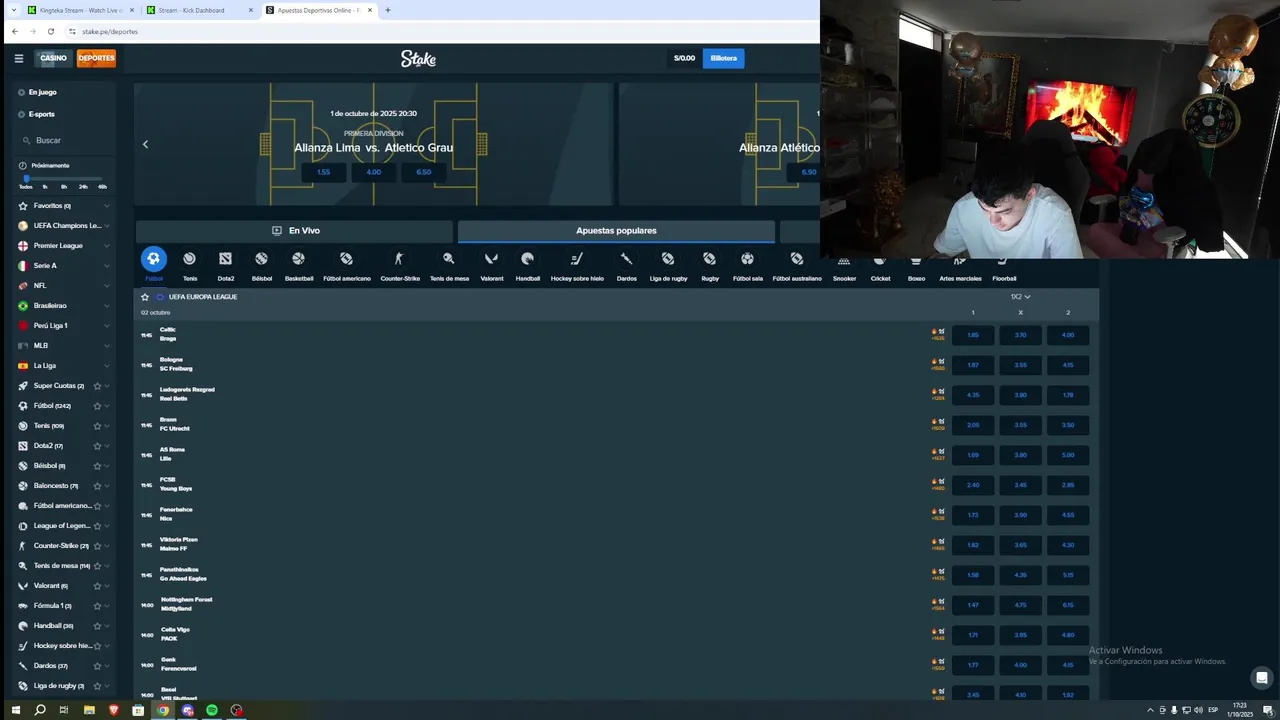Image resolution: width=1280 pixels, height=720 pixels.
Task: Favorite Super Cuotas with sidebar star
Action: point(97,386)
